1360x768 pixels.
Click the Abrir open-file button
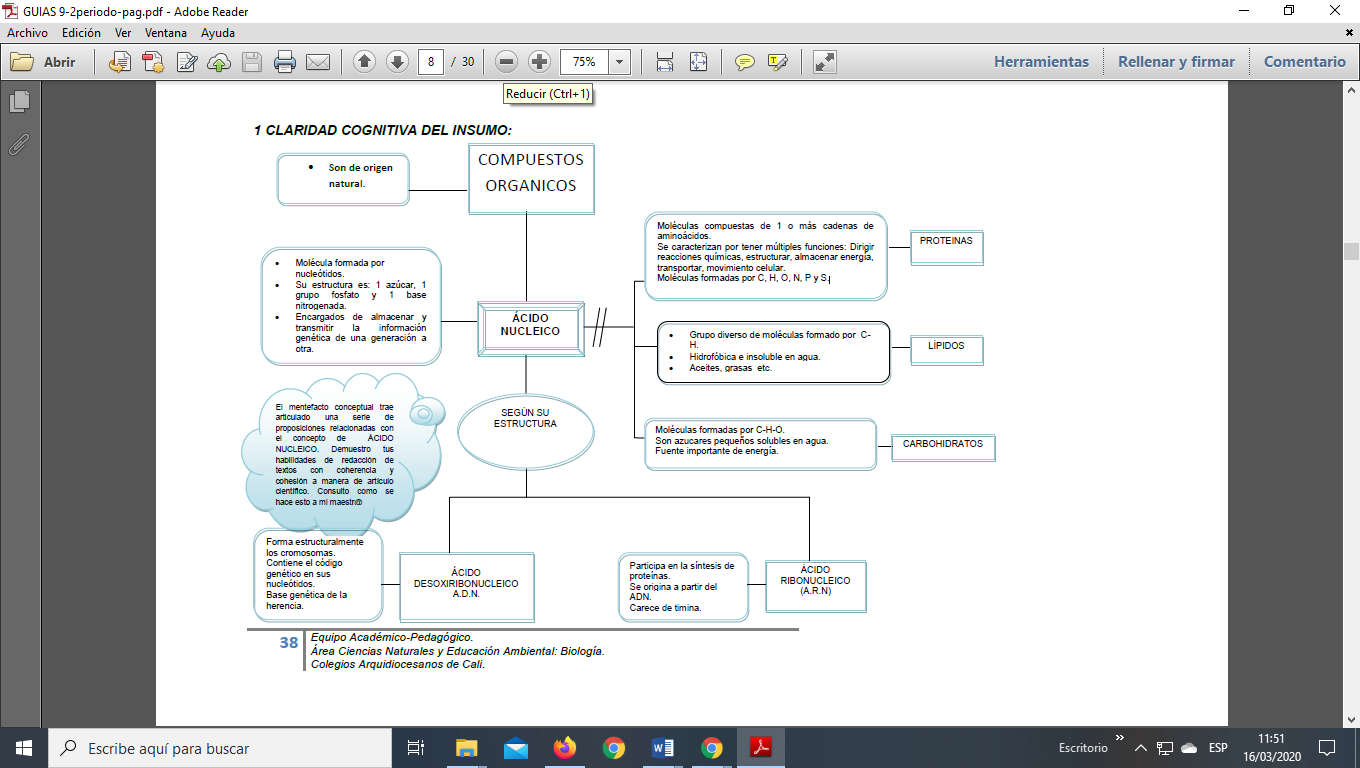pyautogui.click(x=43, y=62)
